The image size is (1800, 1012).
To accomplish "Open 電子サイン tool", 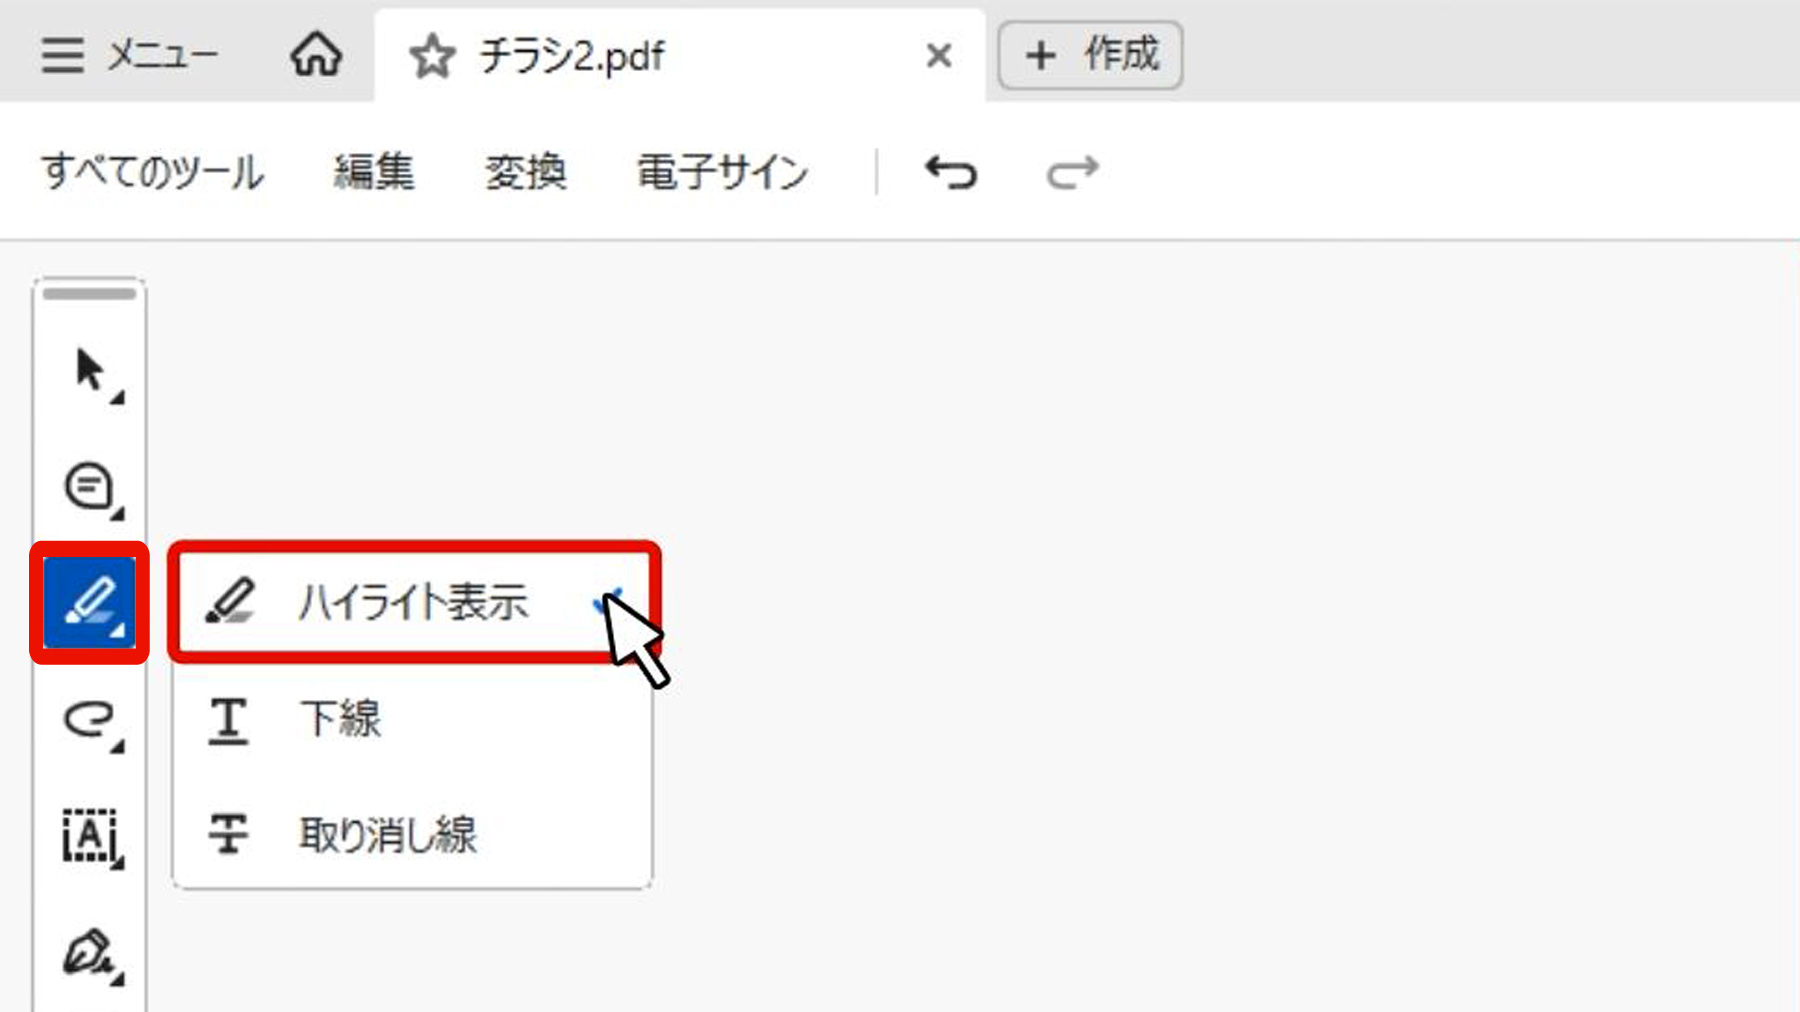I will (x=722, y=172).
